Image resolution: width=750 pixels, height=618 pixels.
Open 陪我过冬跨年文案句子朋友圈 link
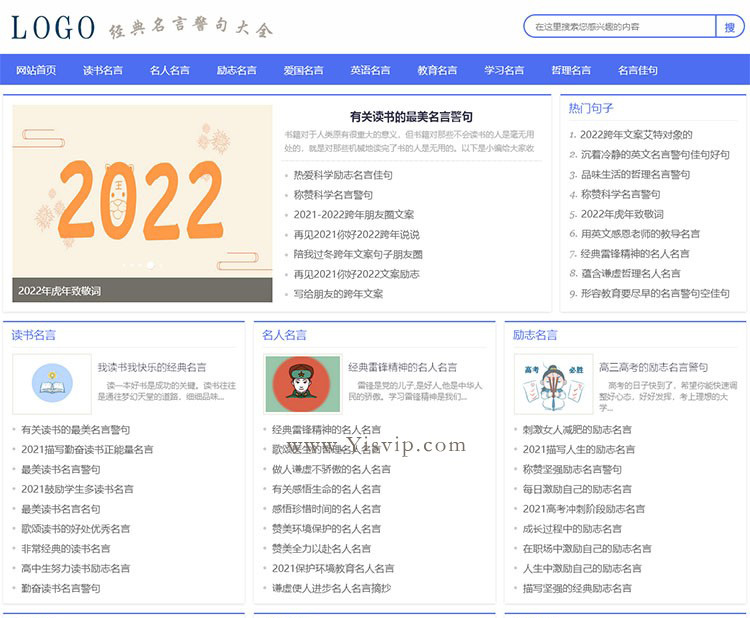click(x=358, y=254)
